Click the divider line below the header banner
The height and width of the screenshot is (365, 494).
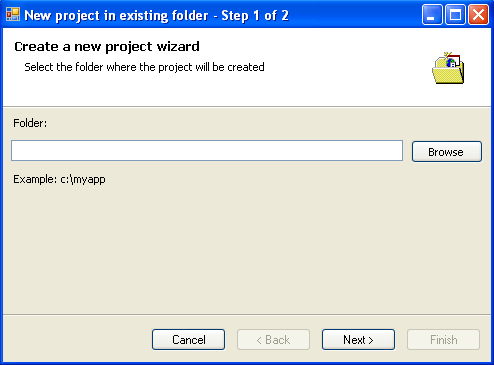pos(247,107)
